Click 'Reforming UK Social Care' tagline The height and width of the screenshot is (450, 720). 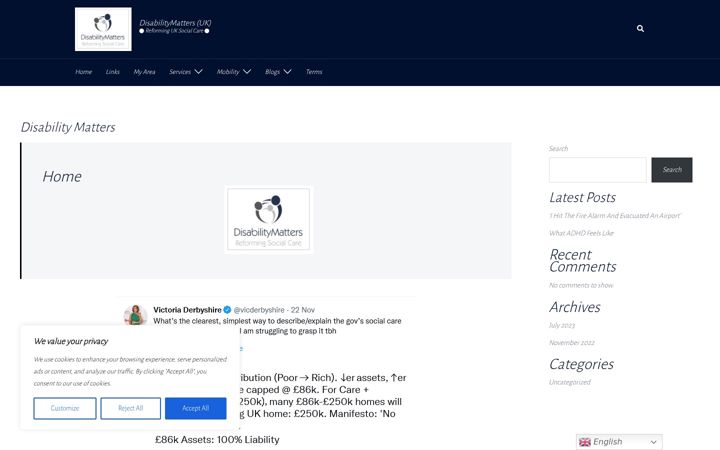point(174,31)
